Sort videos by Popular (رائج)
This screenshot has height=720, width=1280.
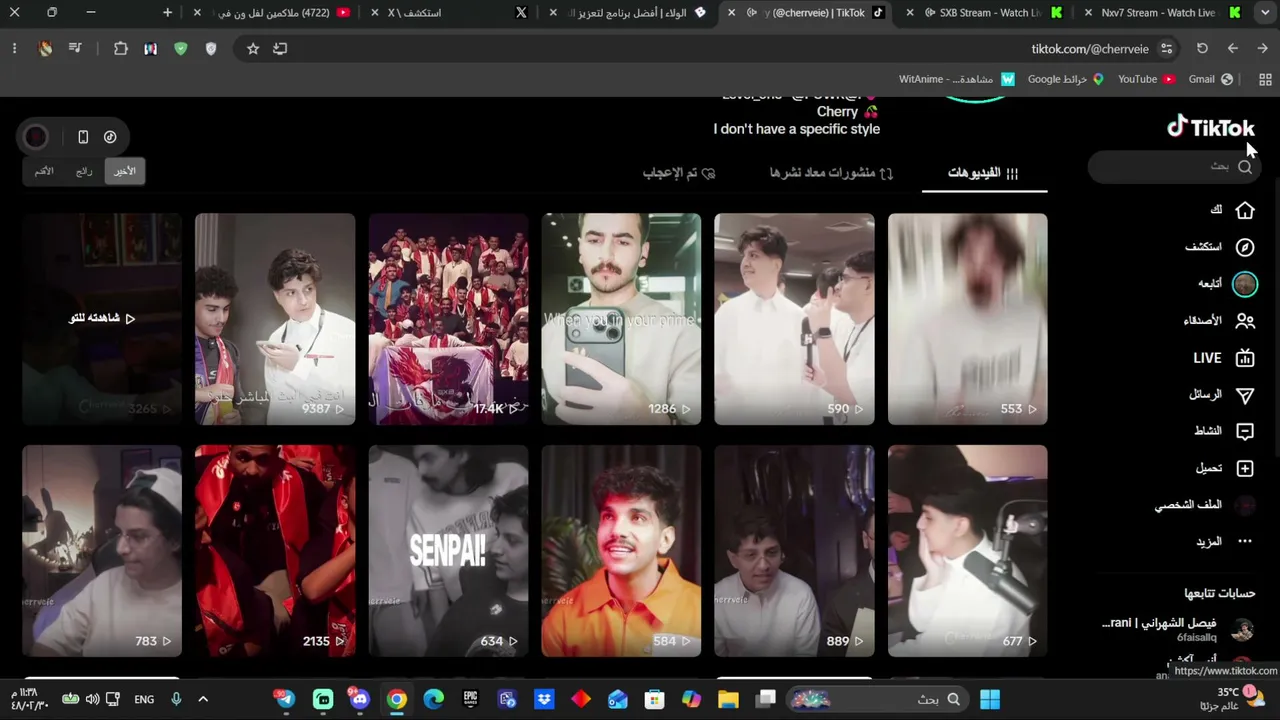coord(84,171)
